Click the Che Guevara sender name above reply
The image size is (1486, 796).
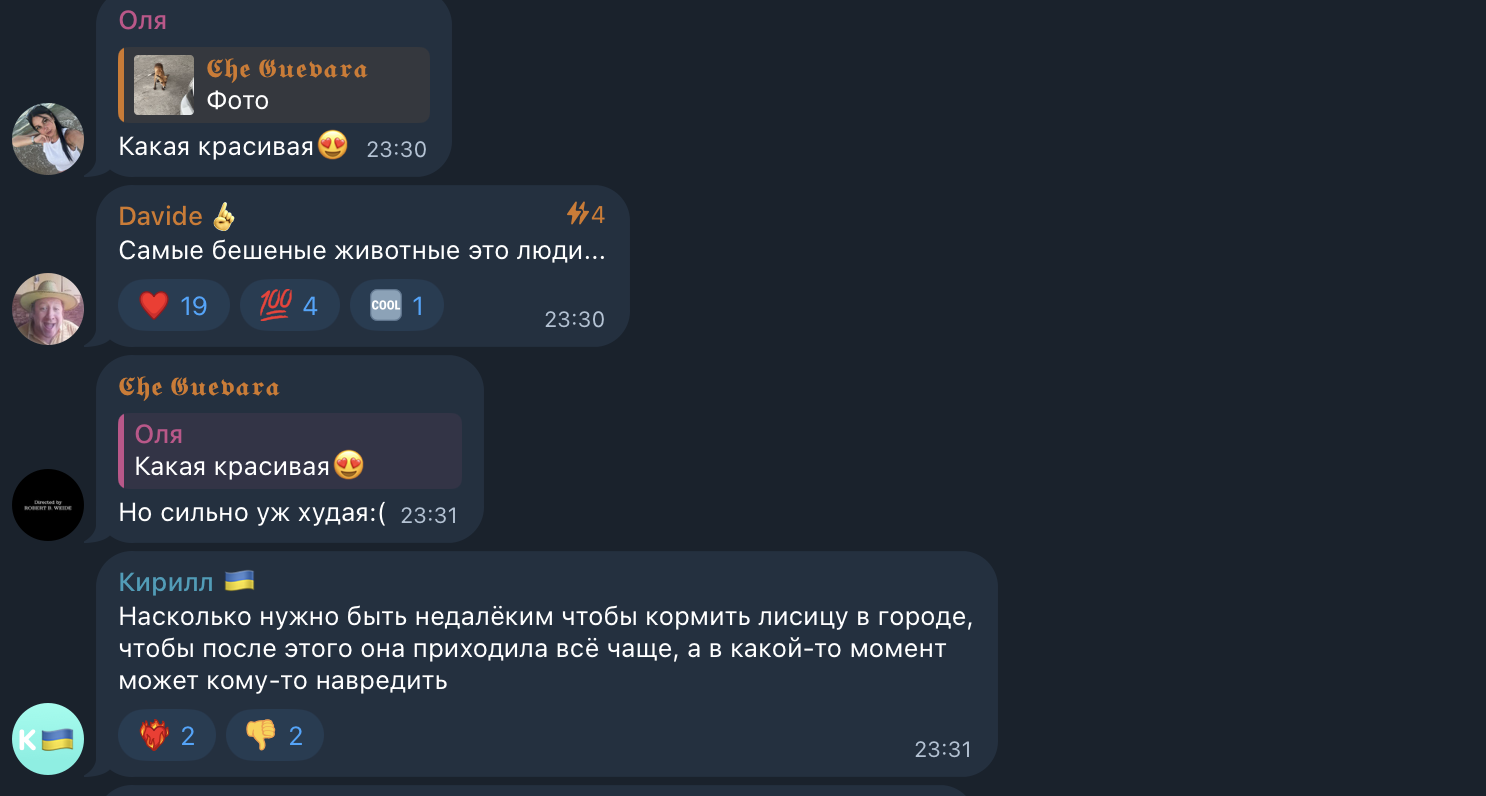[x=199, y=387]
